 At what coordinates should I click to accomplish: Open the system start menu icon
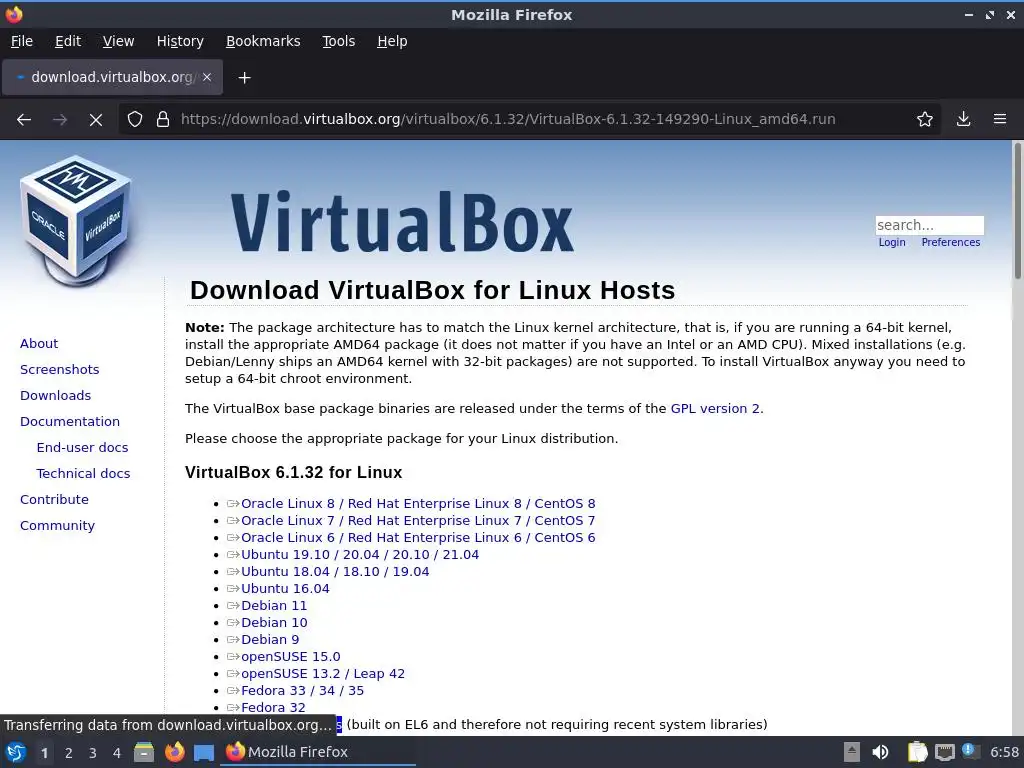click(x=16, y=752)
